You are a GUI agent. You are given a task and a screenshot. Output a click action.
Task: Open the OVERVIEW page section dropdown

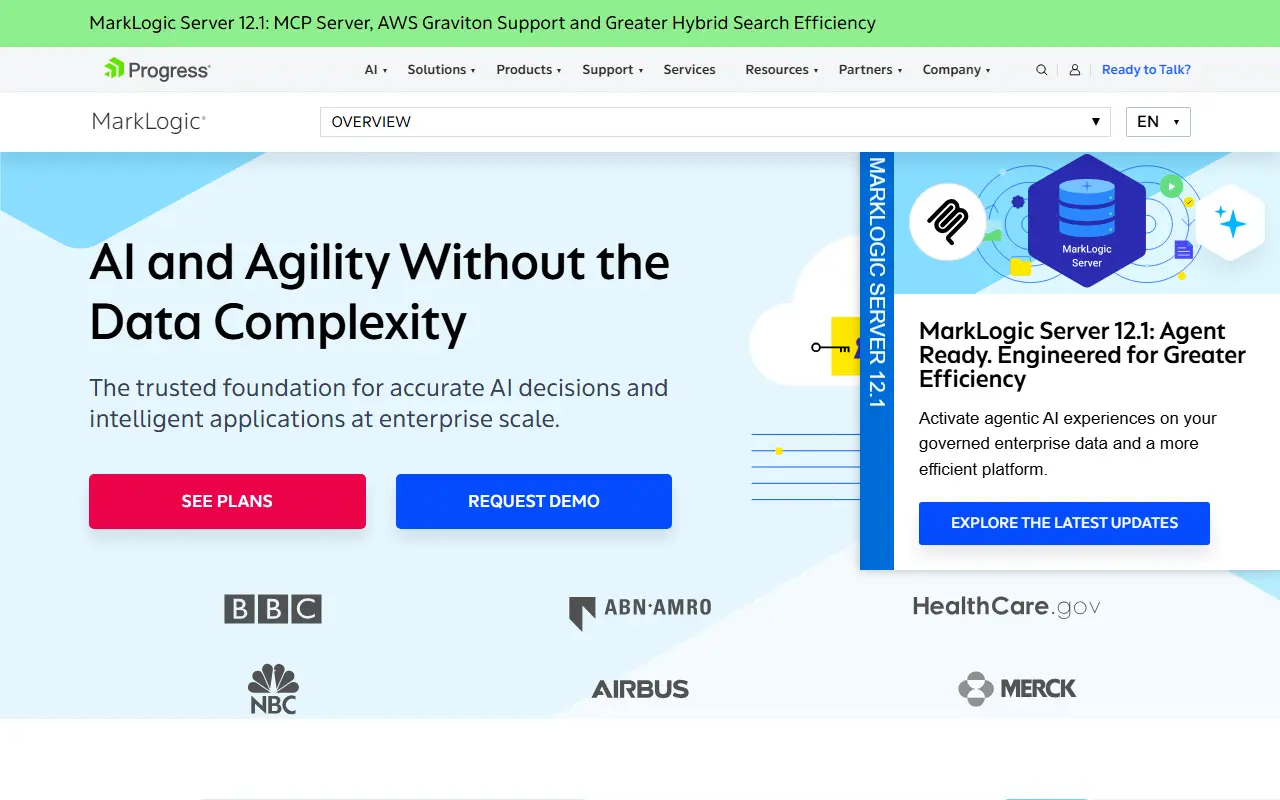(715, 122)
